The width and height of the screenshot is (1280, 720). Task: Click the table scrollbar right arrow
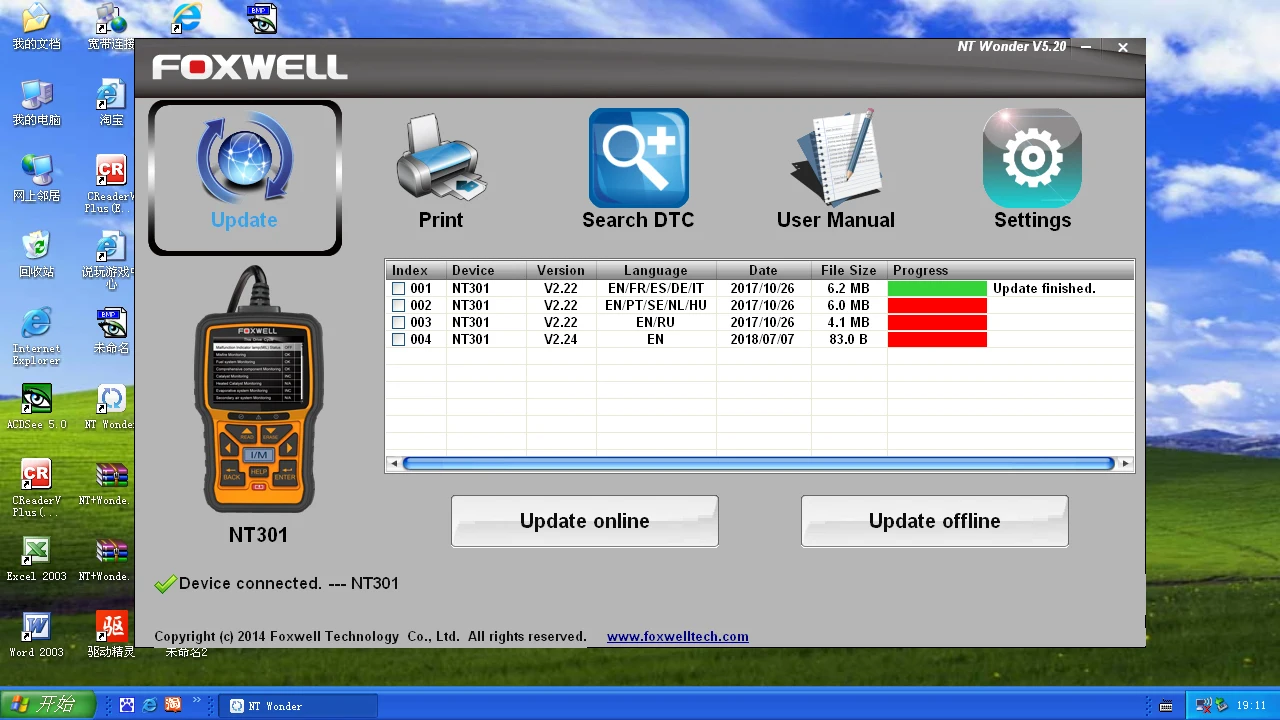coord(1126,463)
